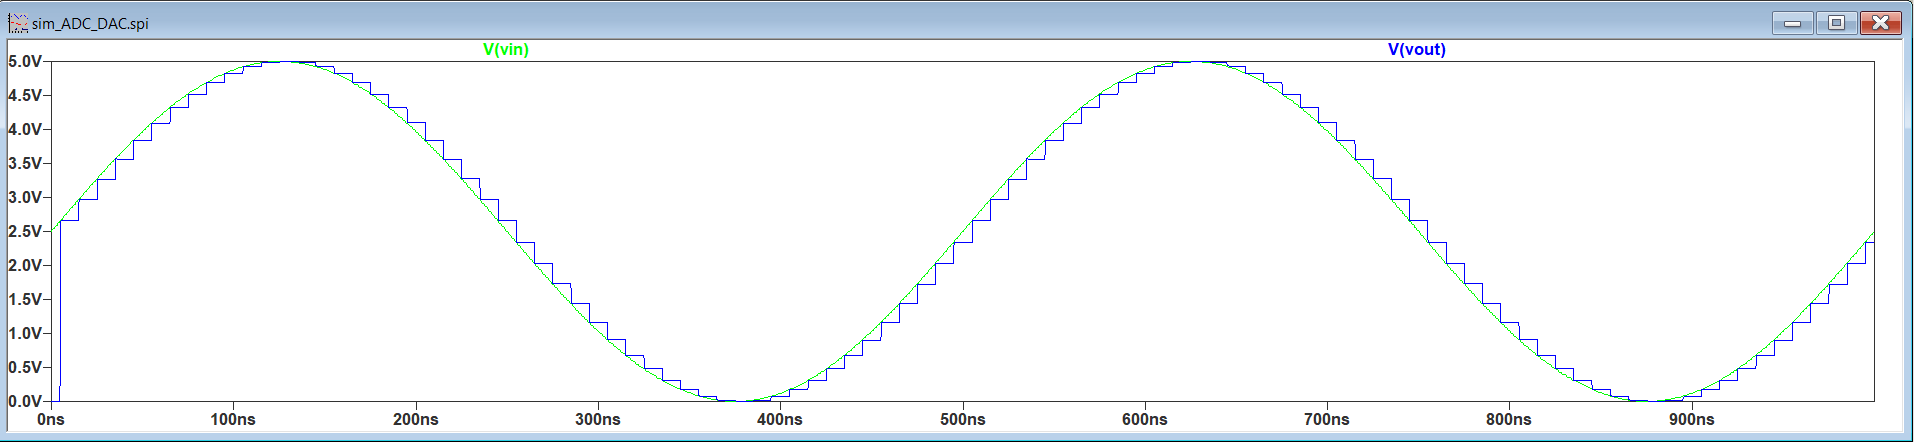
Task: Click the 700ns time axis label
Action: click(x=1327, y=420)
